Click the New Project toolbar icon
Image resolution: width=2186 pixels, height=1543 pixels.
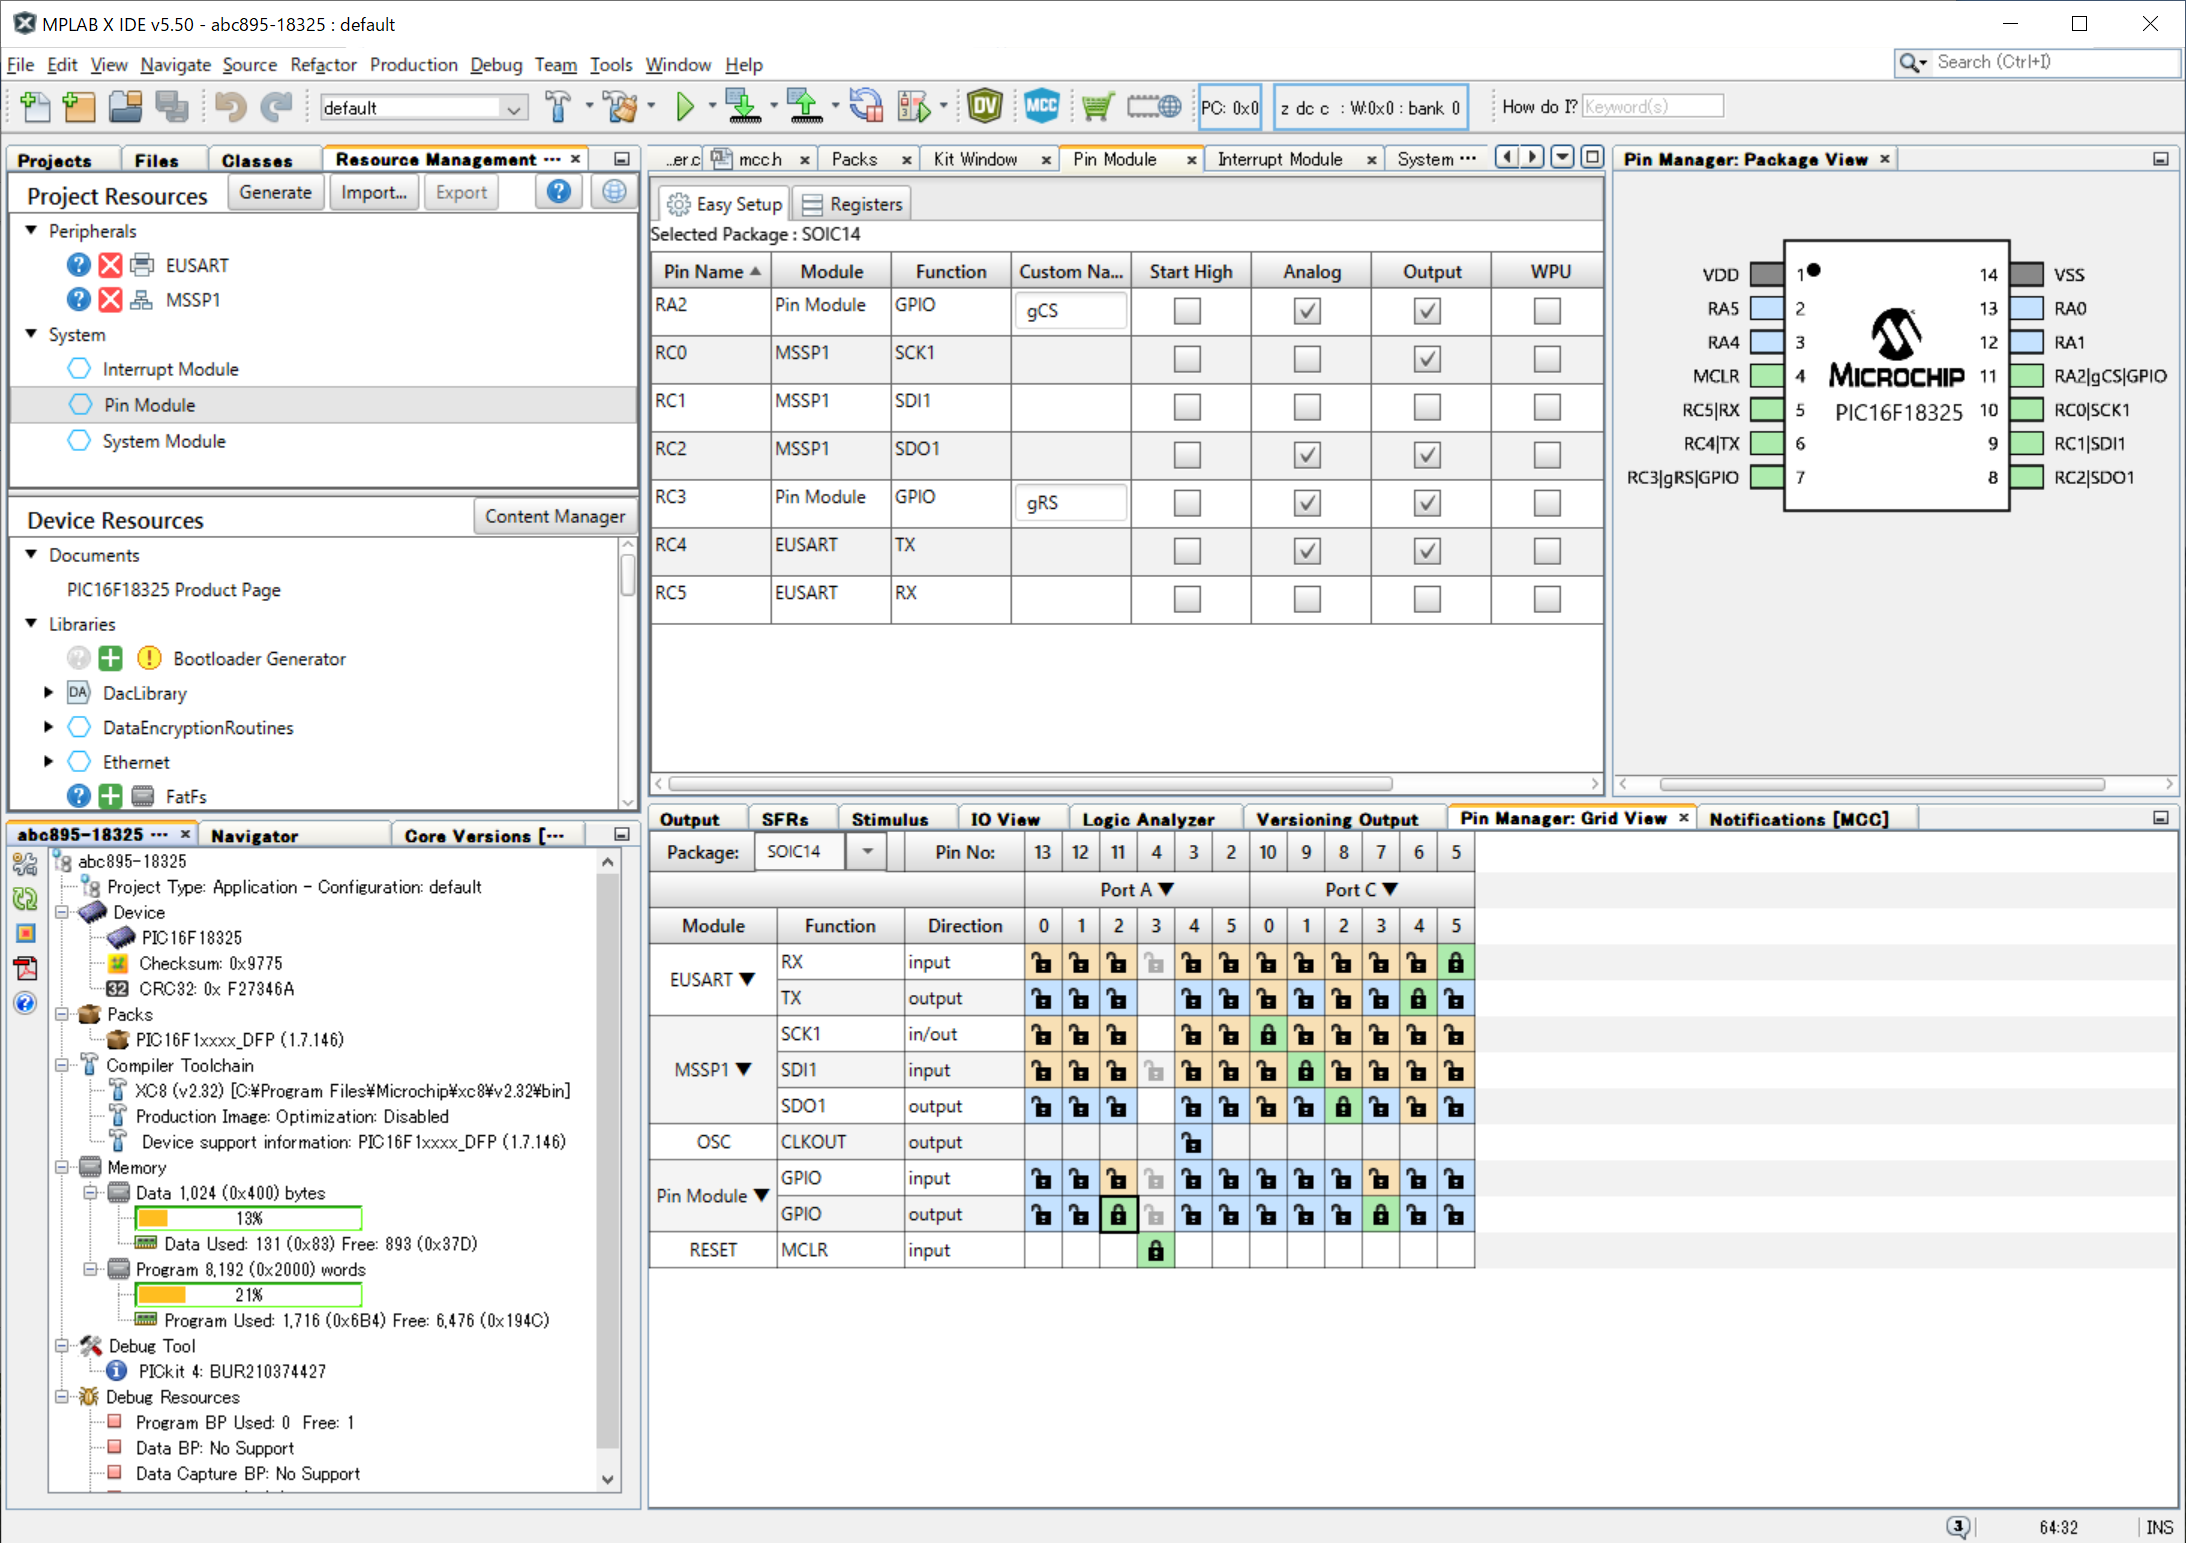coord(79,106)
